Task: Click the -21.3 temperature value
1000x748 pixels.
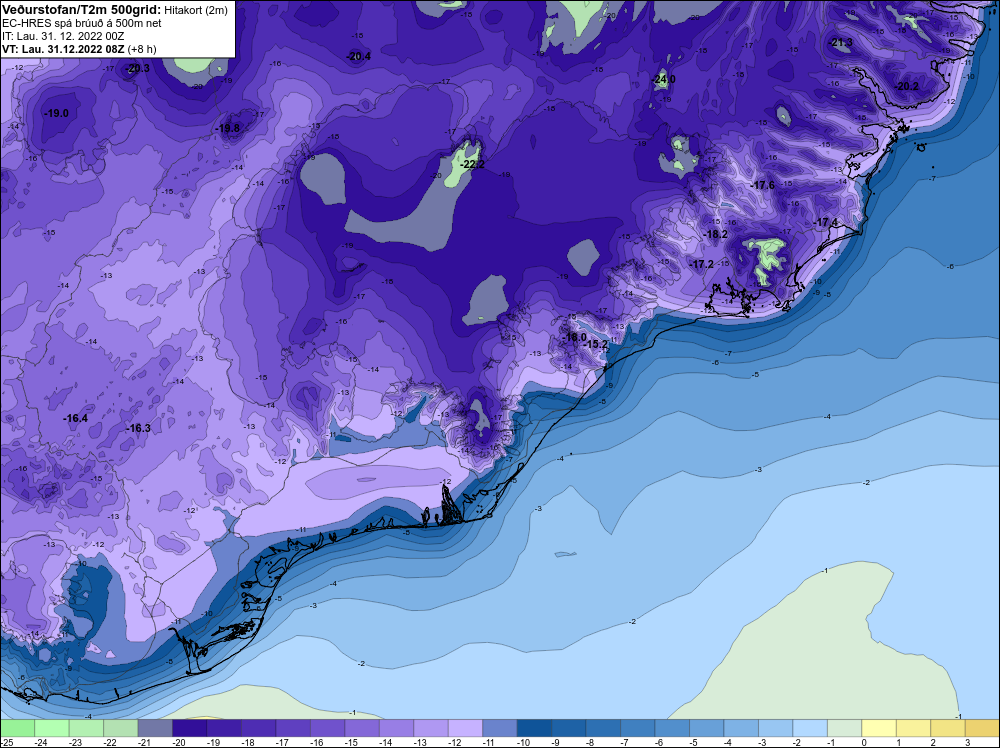Action: [841, 43]
